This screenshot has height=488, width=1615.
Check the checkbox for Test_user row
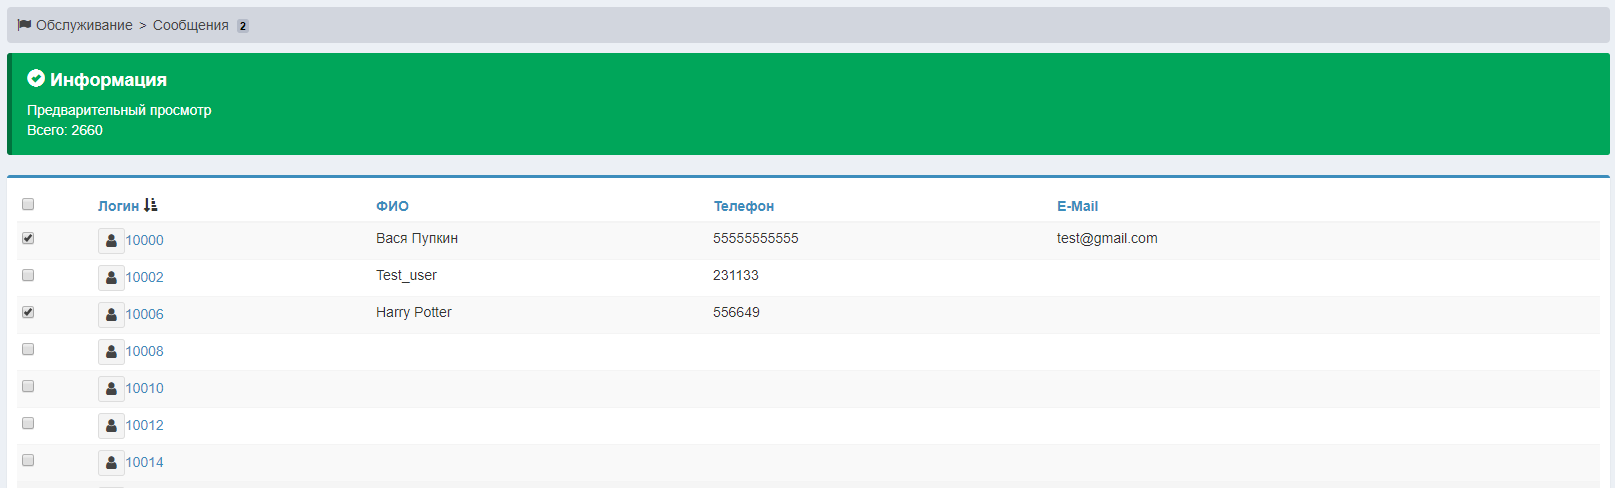click(28, 275)
